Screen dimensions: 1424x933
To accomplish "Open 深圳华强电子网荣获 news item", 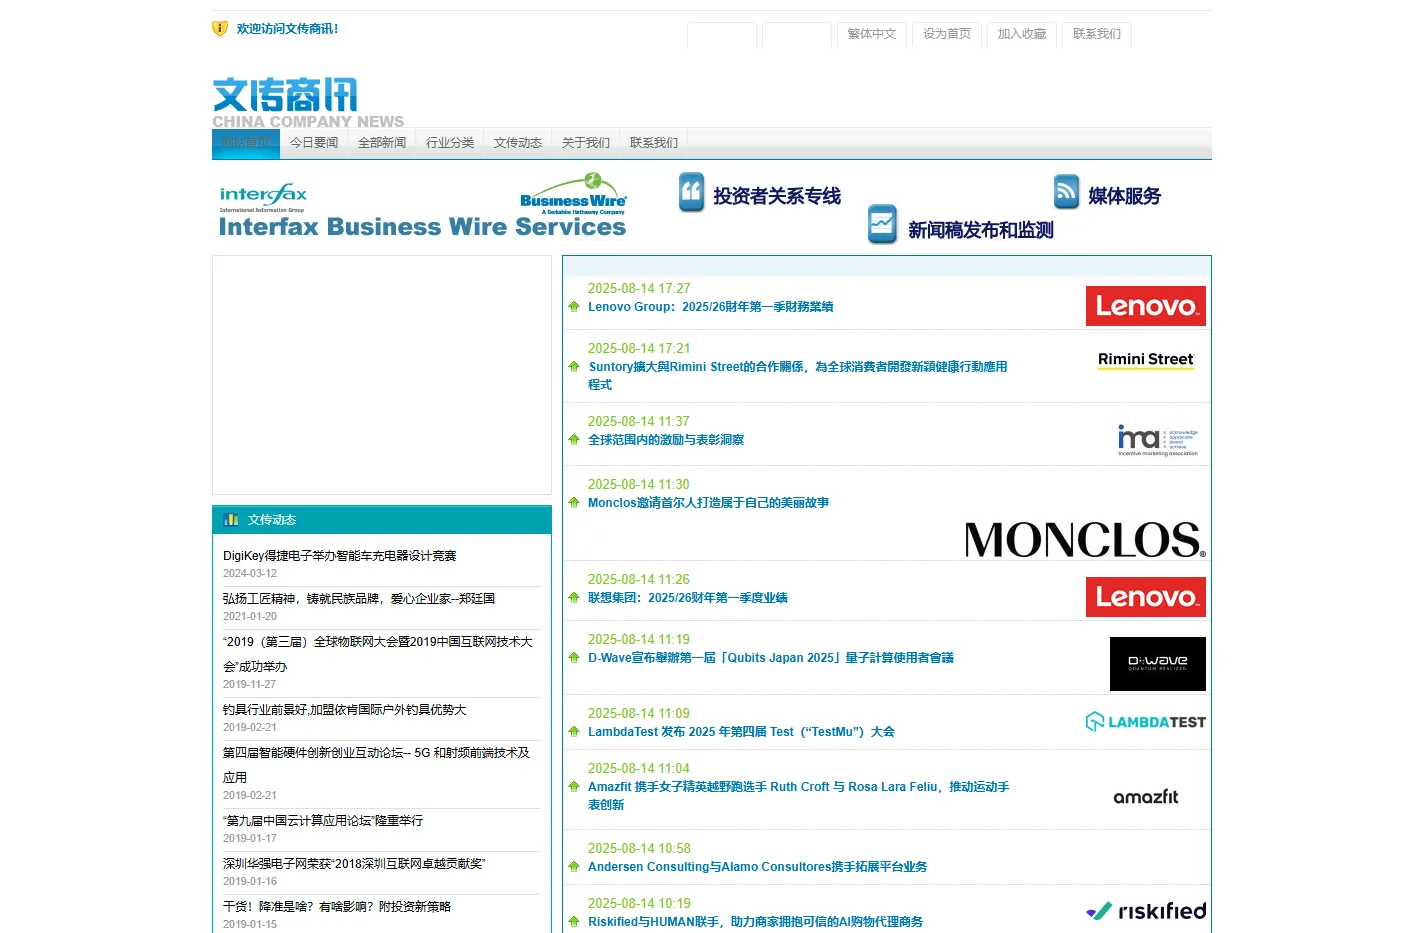I will click(355, 864).
